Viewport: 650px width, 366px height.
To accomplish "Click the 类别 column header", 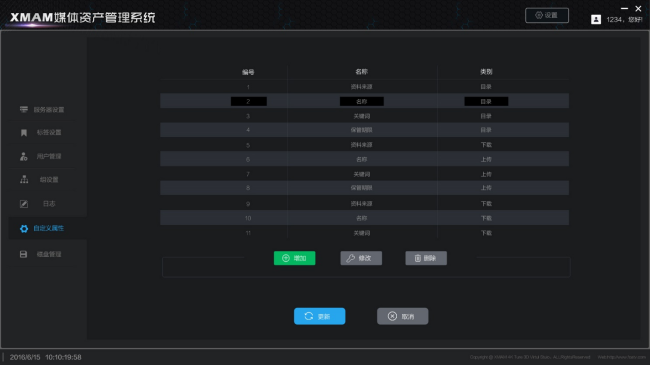I will pos(486,72).
